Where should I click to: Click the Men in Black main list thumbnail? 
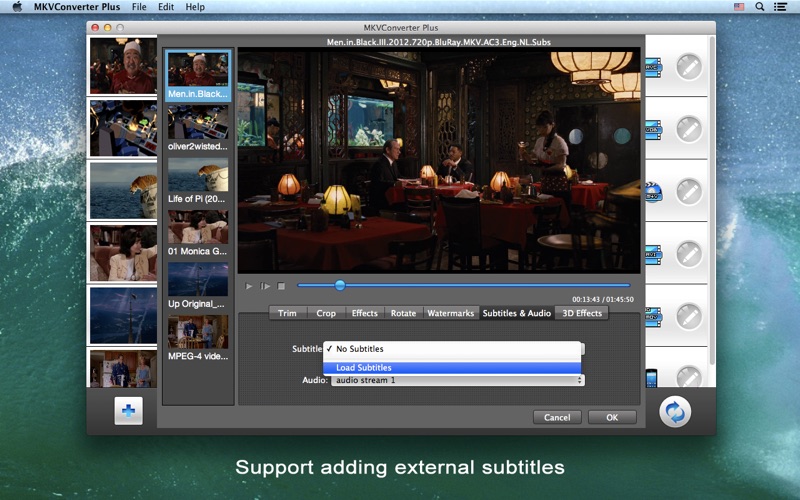click(123, 65)
